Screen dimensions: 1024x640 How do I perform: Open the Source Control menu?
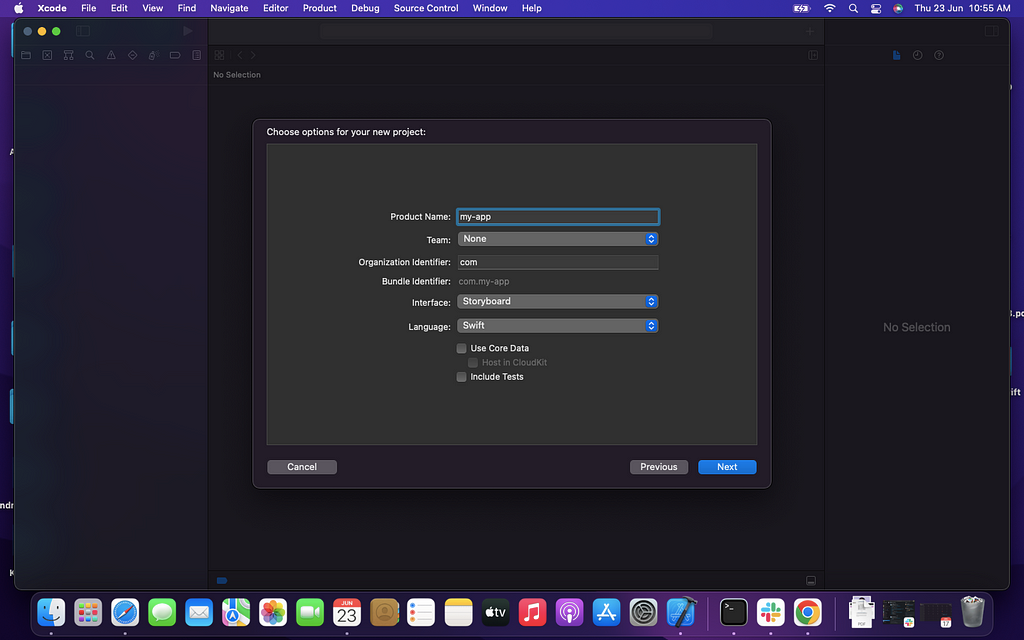tap(426, 8)
